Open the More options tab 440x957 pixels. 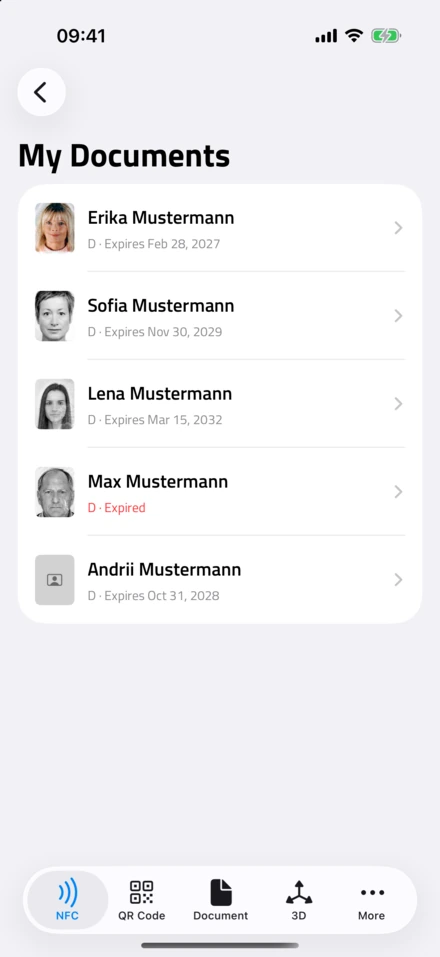coord(372,900)
